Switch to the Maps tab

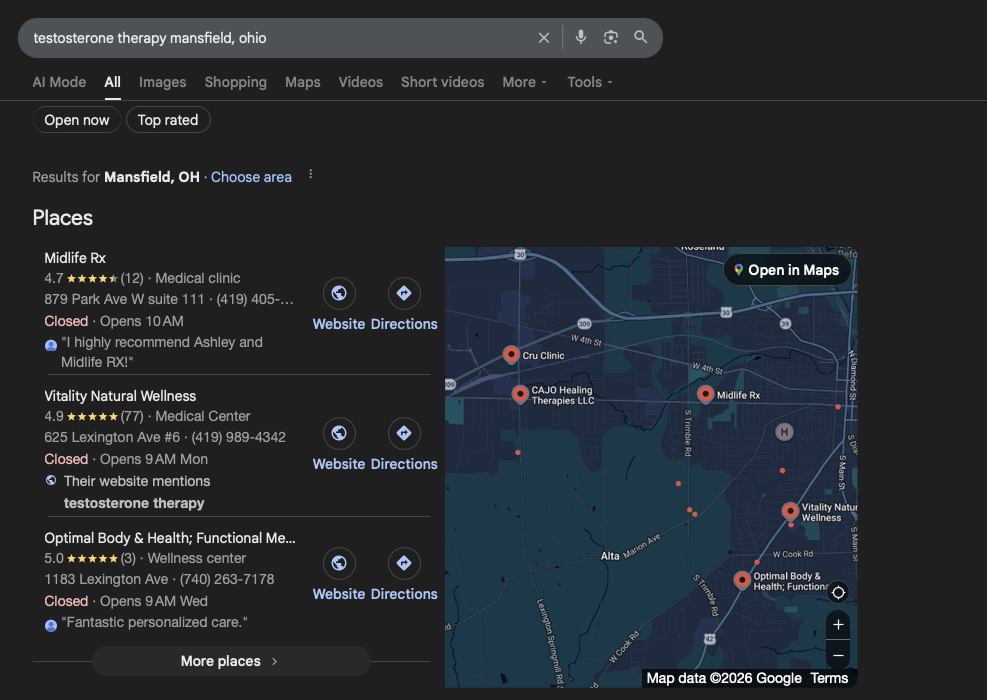(x=302, y=82)
